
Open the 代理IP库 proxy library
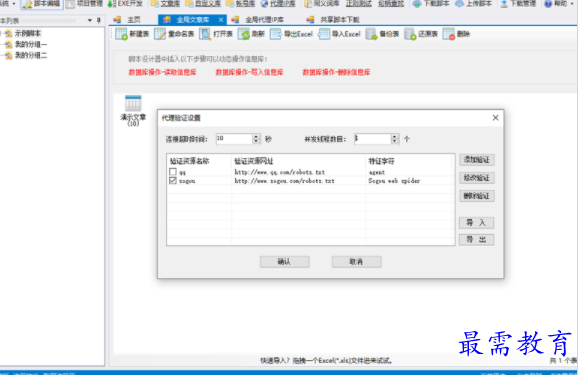point(278,4)
